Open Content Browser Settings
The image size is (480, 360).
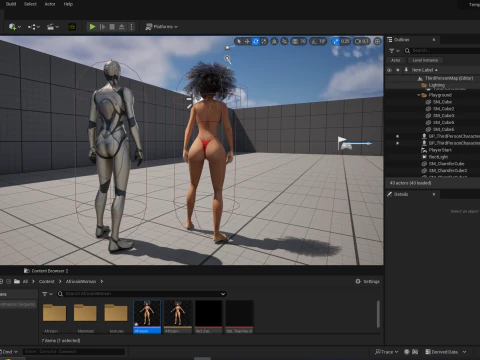pyautogui.click(x=367, y=282)
